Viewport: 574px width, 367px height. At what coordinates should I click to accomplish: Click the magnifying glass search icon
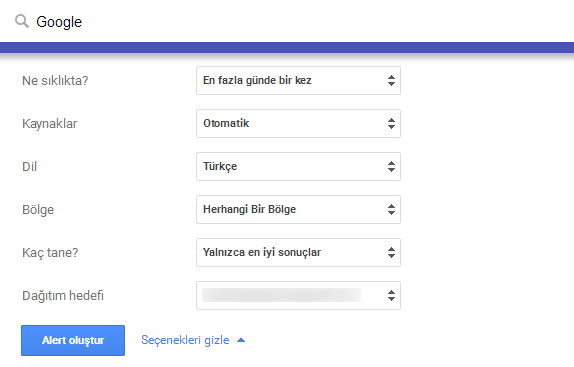[22, 21]
